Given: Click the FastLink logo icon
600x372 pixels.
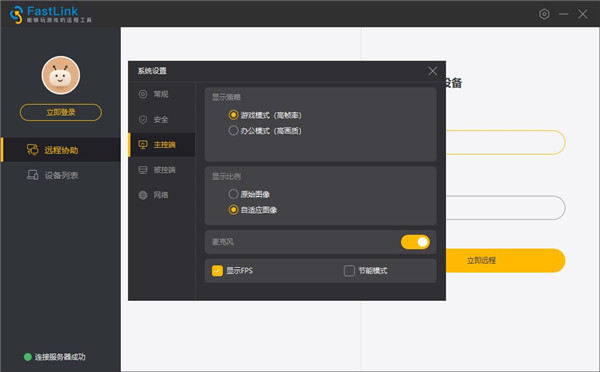Looking at the screenshot, I should tap(16, 15).
